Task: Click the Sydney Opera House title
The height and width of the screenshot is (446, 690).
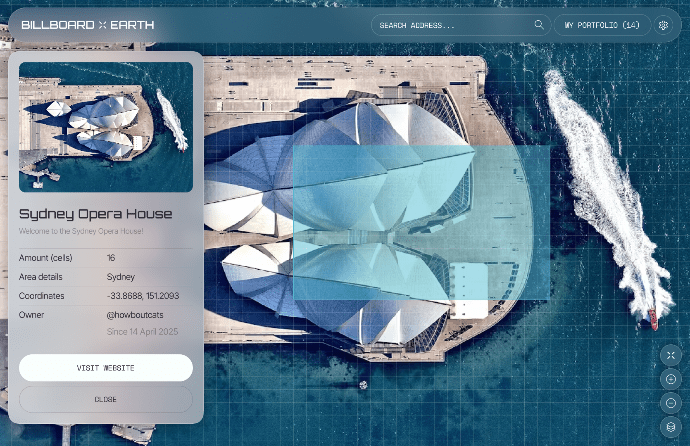Action: tap(95, 214)
